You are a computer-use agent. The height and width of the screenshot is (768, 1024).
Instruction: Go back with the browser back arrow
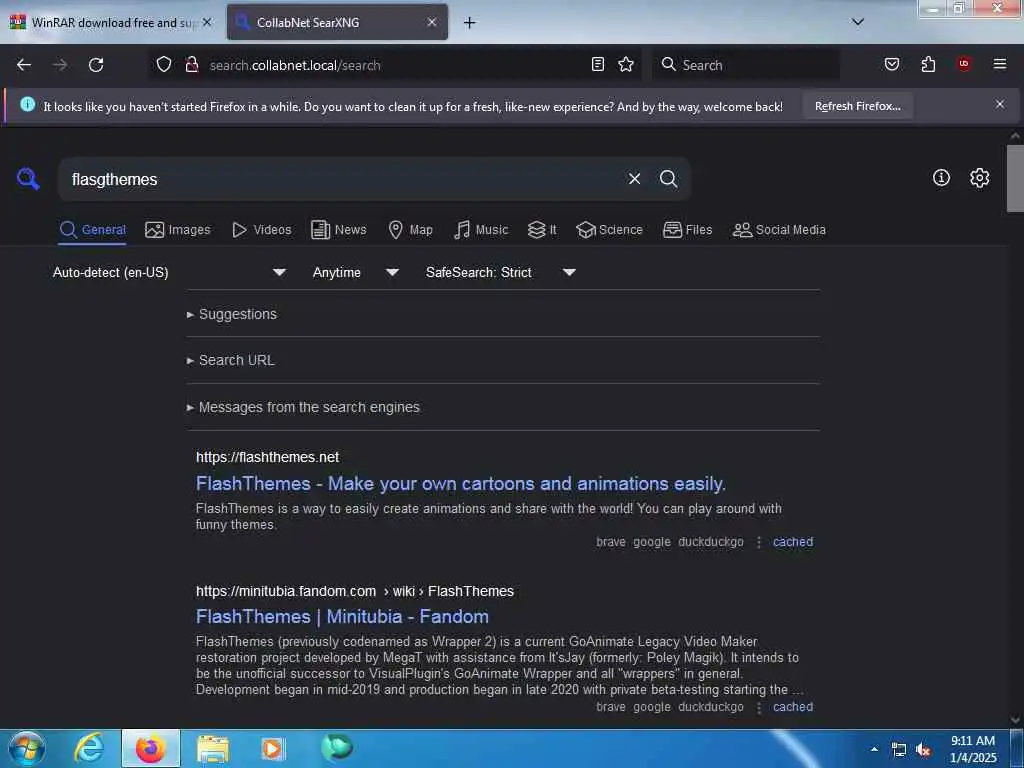click(24, 65)
